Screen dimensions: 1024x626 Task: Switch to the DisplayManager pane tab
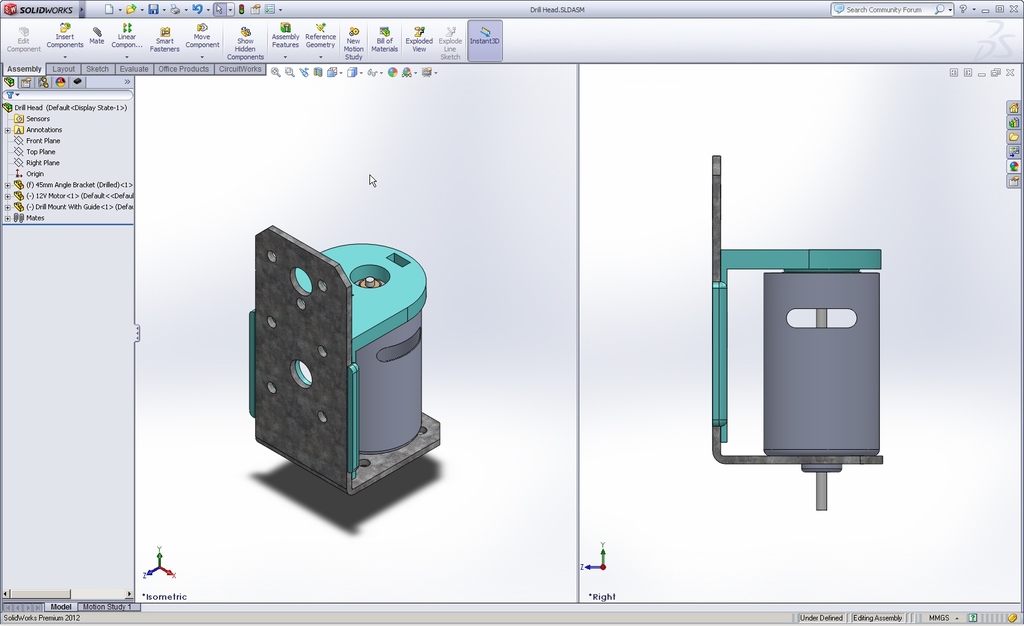pos(60,82)
